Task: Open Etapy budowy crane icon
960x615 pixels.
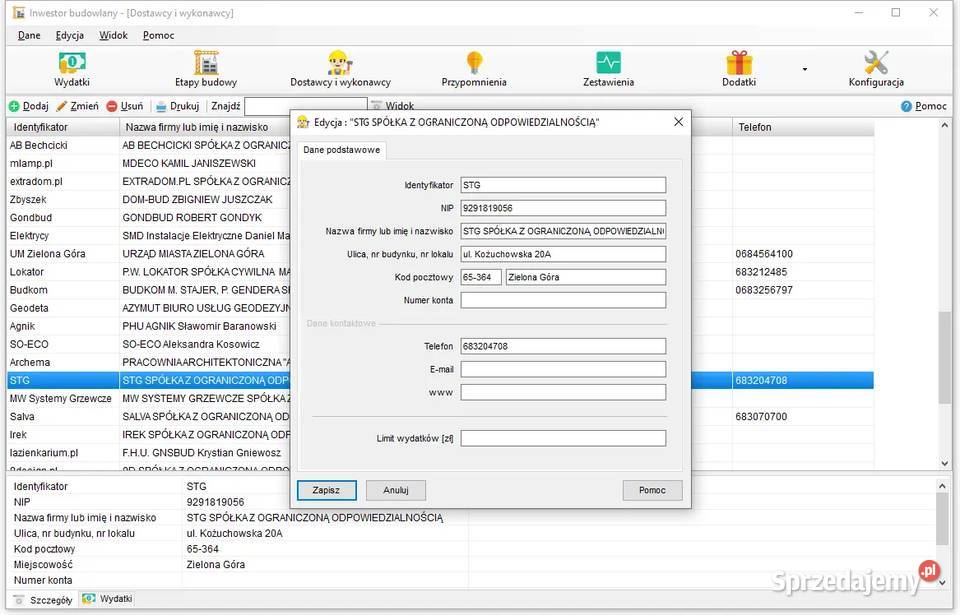Action: point(206,64)
